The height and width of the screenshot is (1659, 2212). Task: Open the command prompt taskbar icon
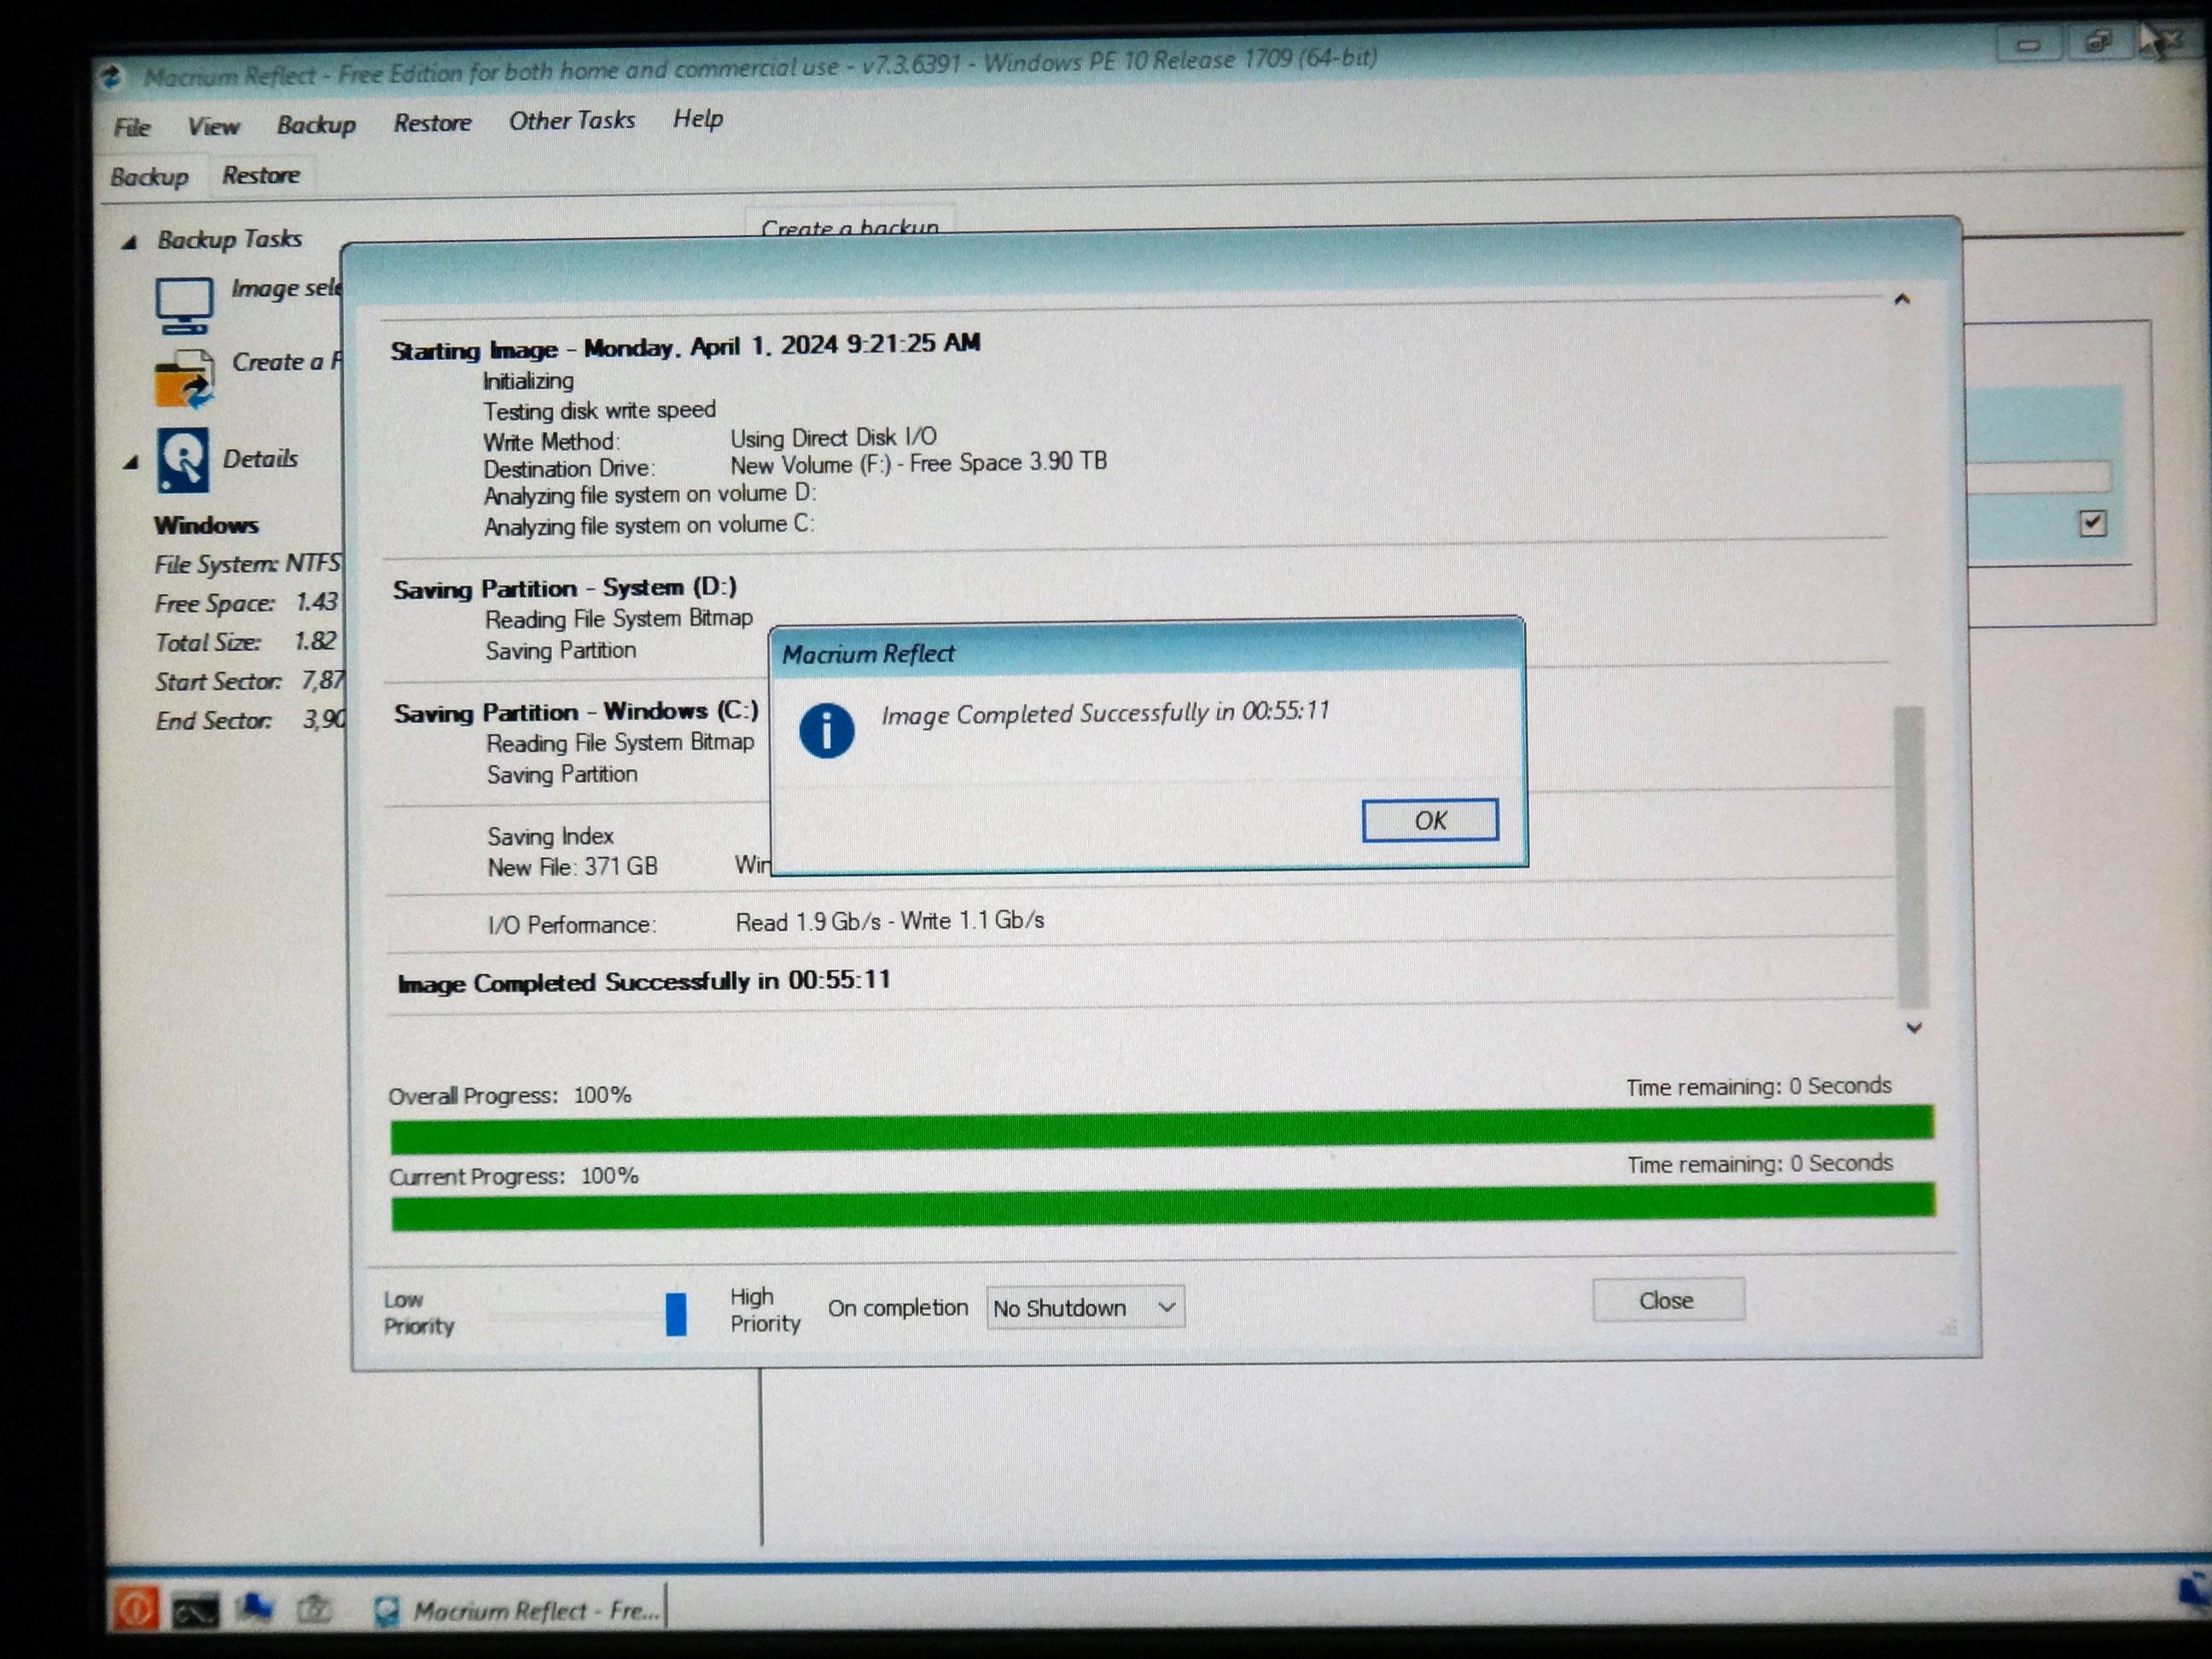[x=195, y=1611]
